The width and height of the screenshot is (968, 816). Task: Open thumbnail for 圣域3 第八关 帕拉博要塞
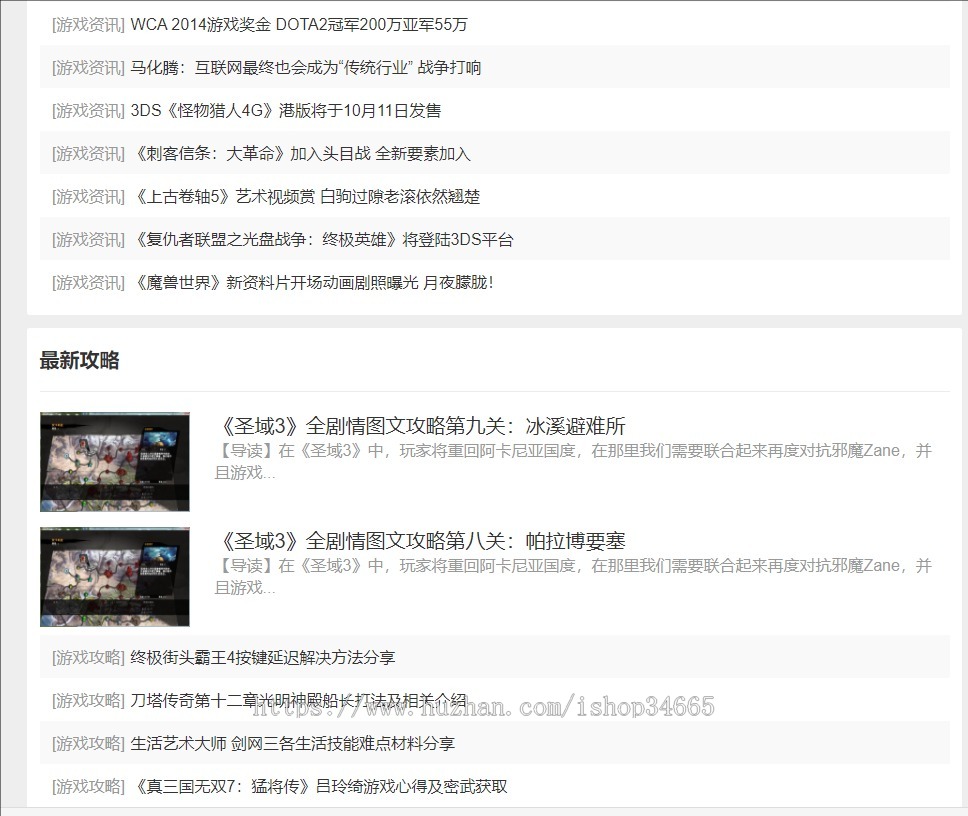click(115, 577)
